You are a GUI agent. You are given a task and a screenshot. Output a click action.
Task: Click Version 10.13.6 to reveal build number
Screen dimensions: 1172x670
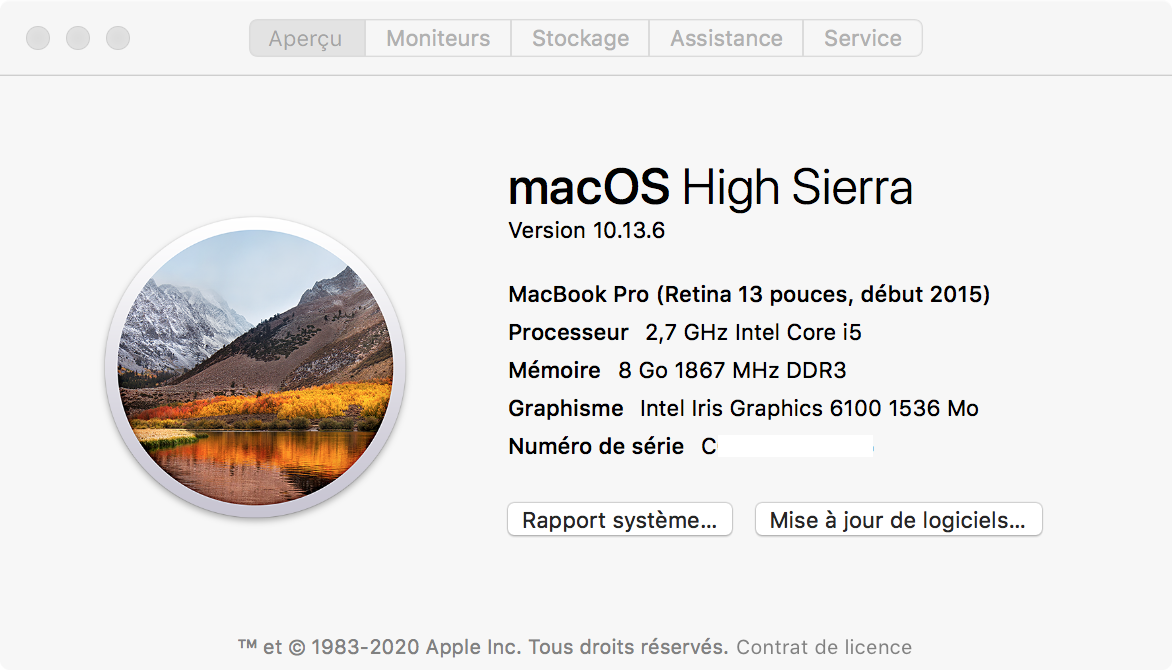[587, 231]
